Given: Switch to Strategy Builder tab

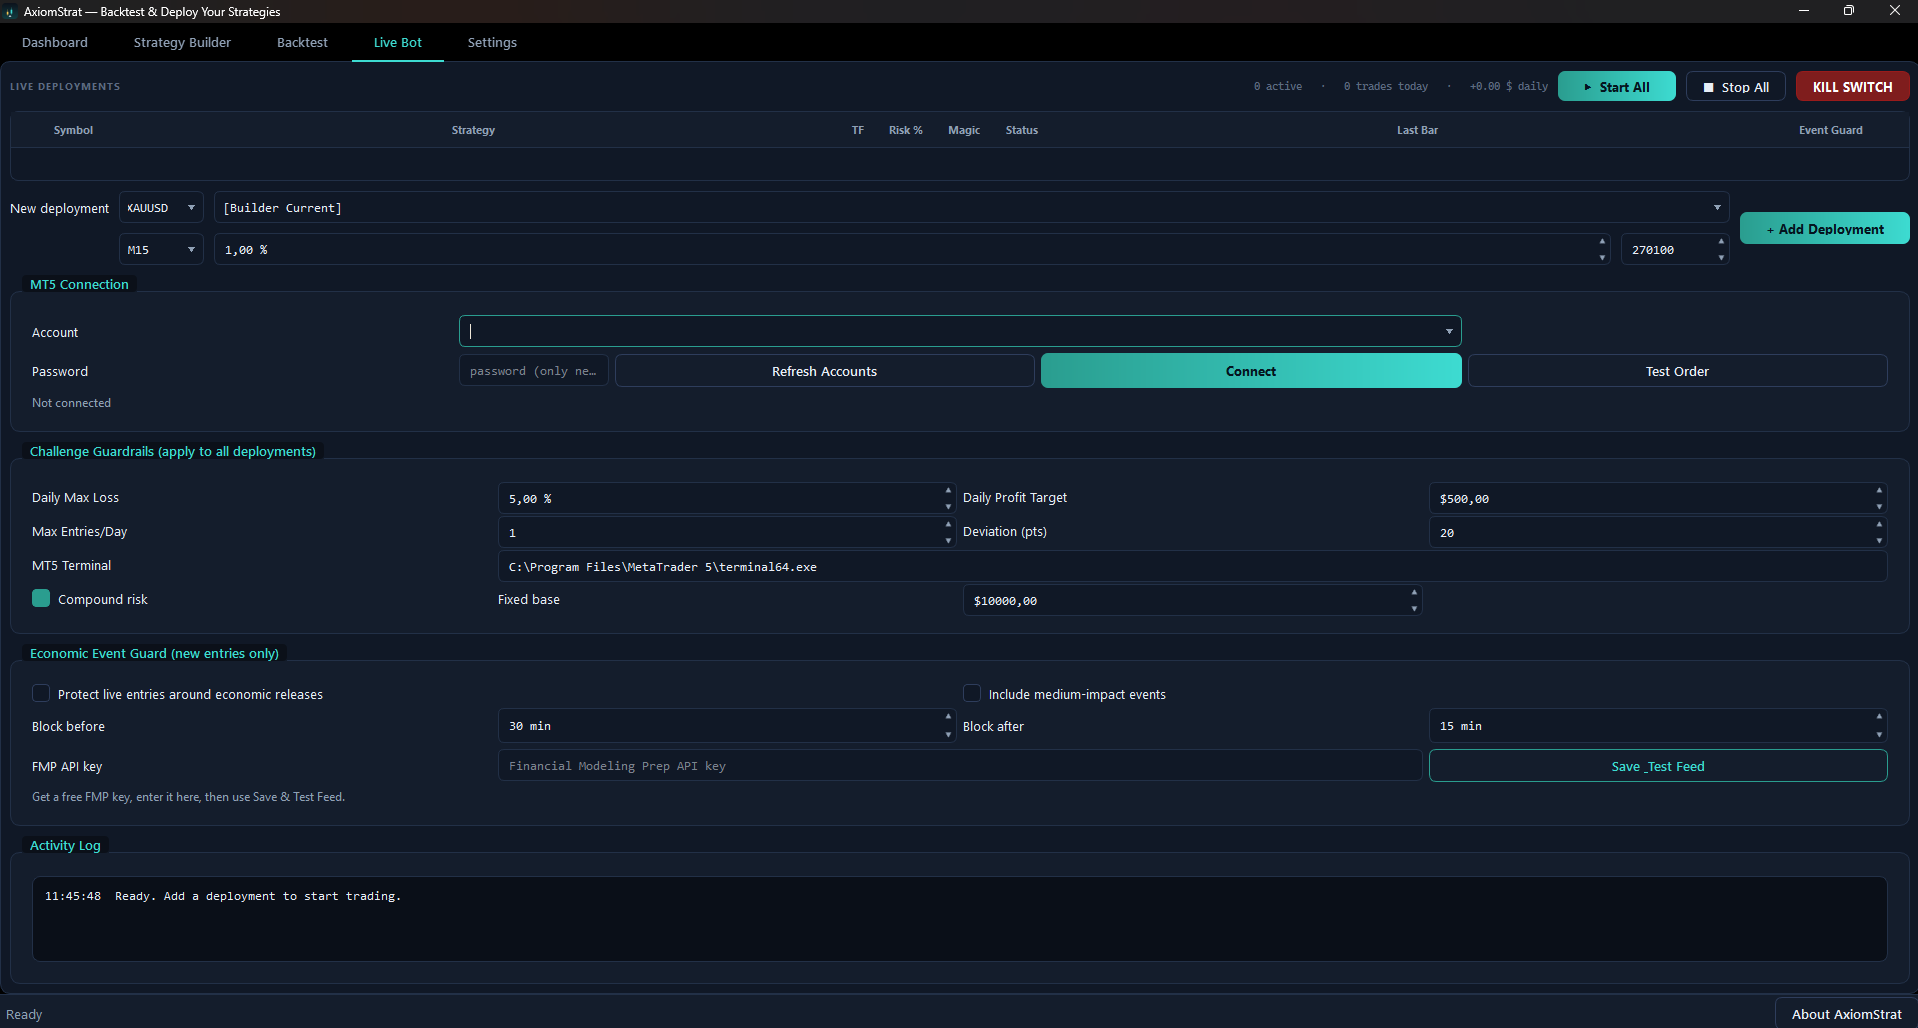Looking at the screenshot, I should (x=182, y=42).
